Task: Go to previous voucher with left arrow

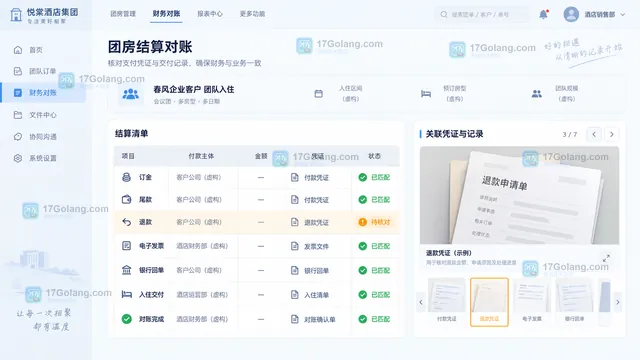Action: [x=594, y=134]
